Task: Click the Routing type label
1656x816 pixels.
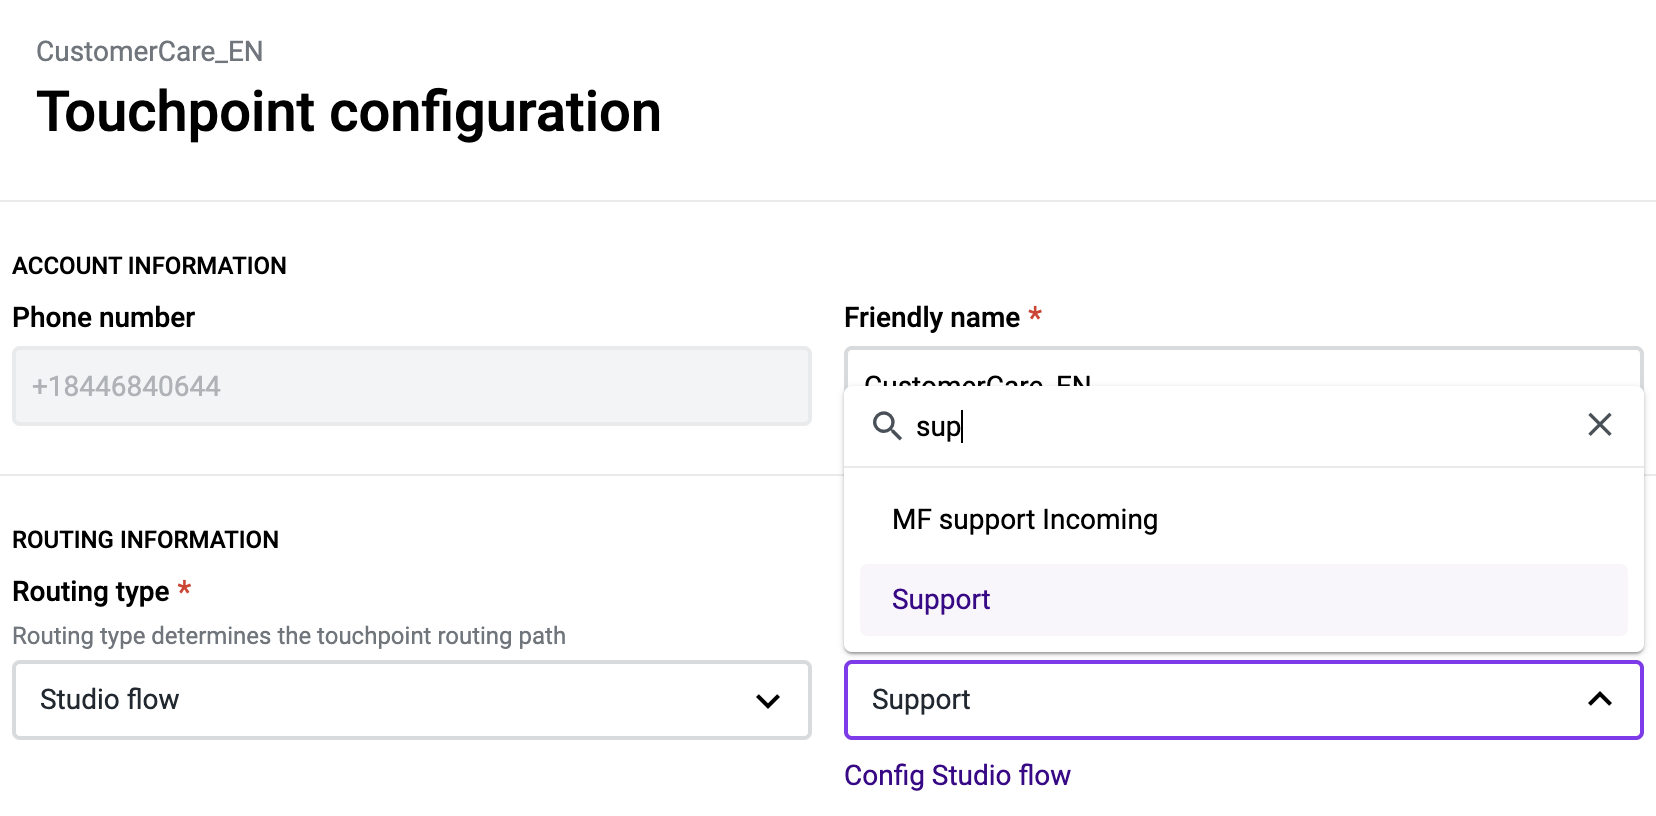Action: point(91,592)
